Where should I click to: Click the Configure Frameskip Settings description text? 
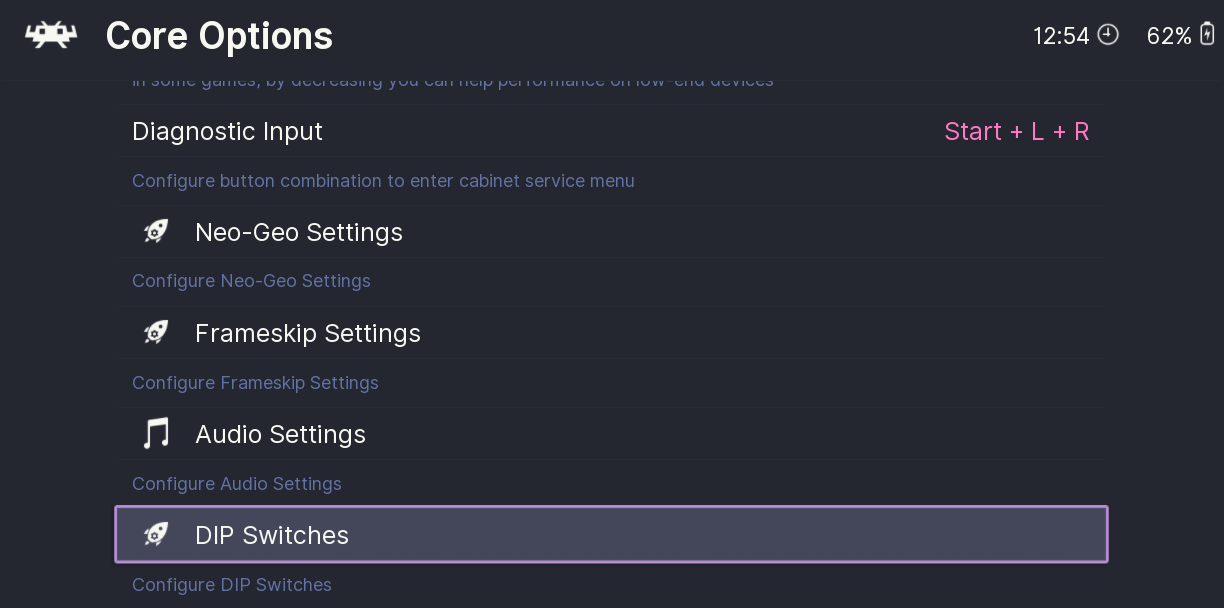tap(255, 383)
